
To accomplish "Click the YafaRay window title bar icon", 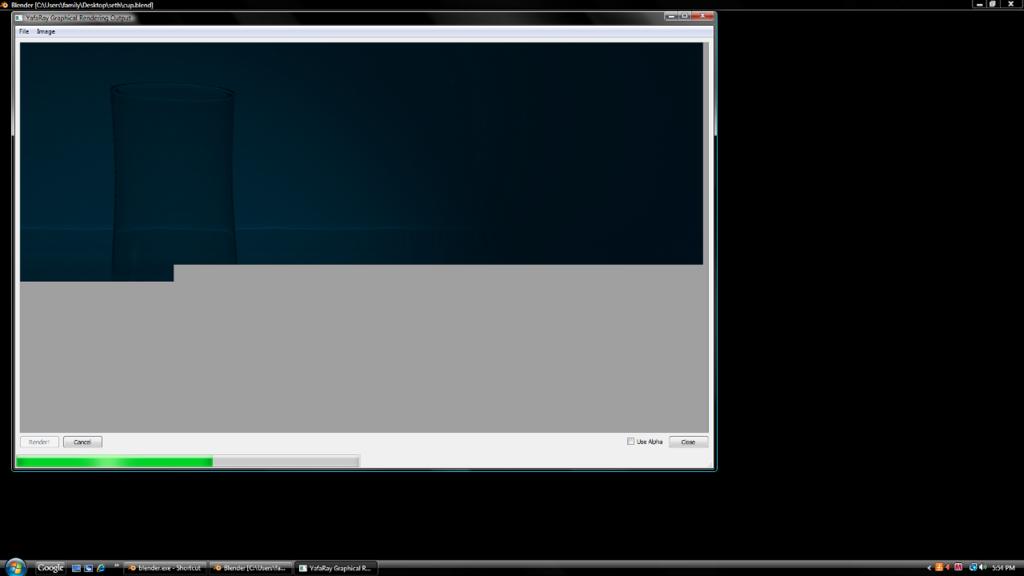I will (x=19, y=18).
